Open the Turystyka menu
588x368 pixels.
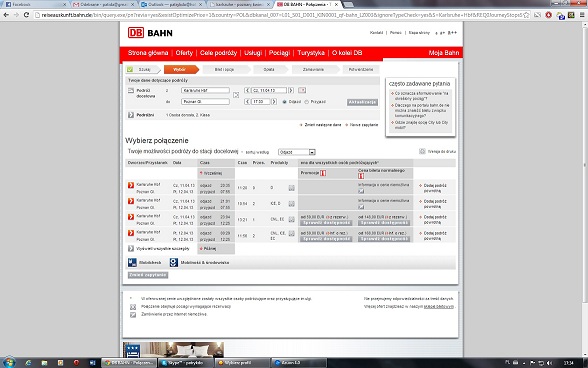coord(311,53)
